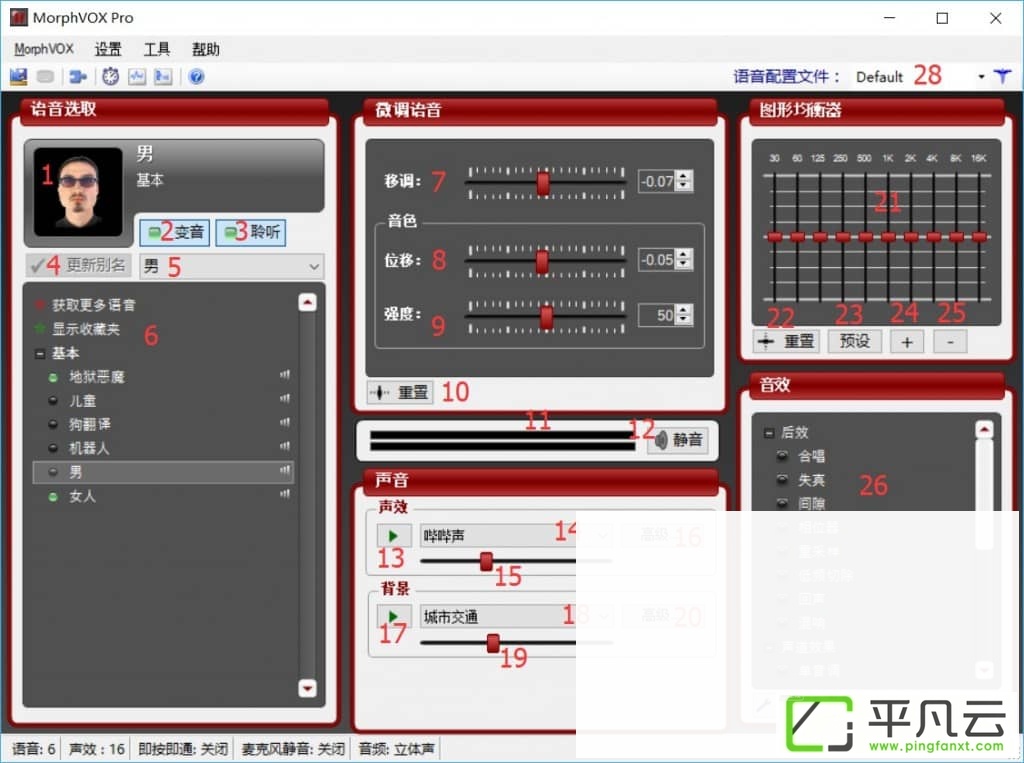
Task: Click the 1K equalizer band slider handle
Action: (888, 237)
